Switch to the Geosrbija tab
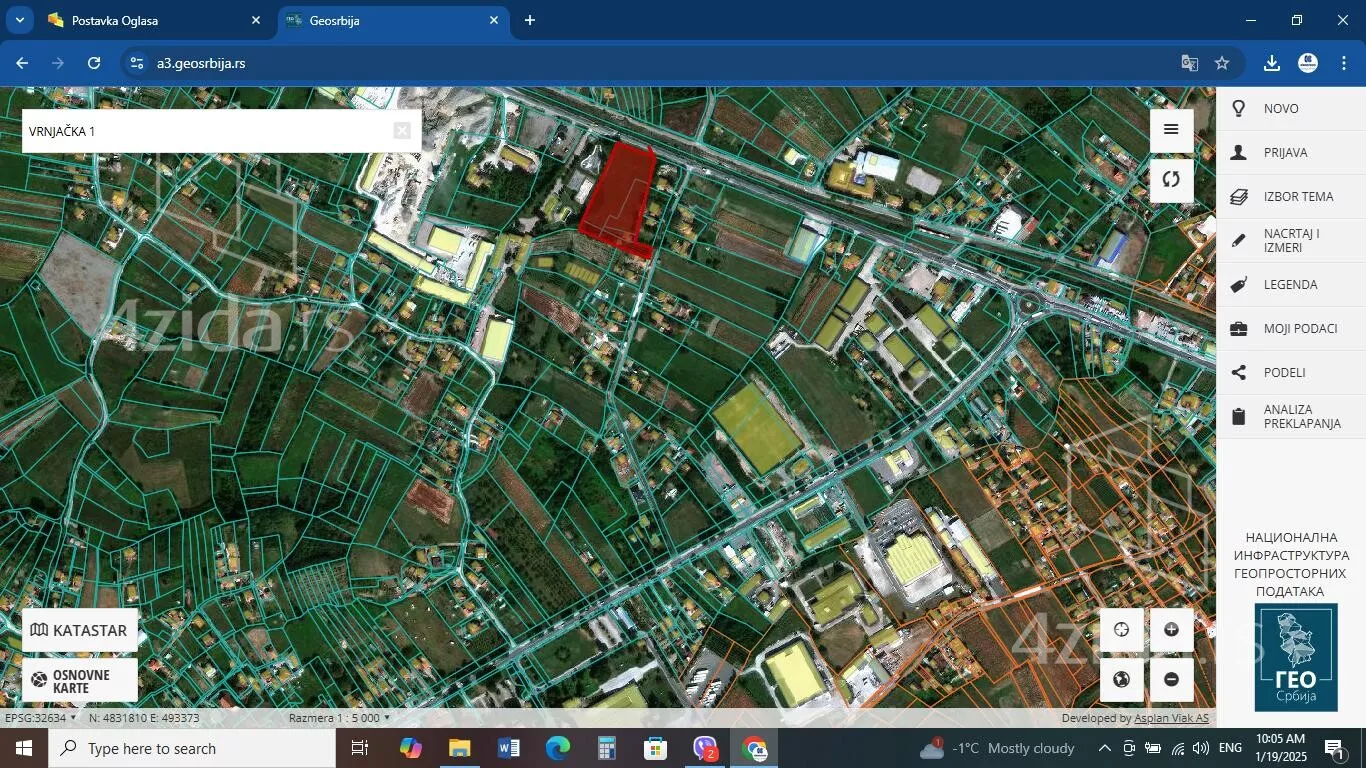Viewport: 1366px width, 768px height. (x=392, y=20)
